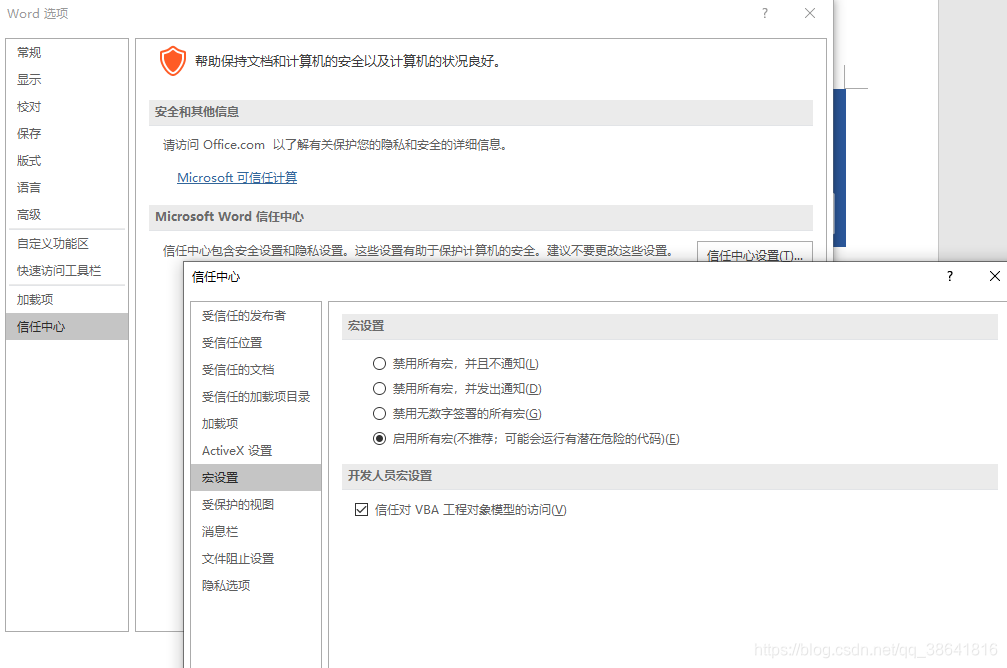
Task: Follow the Microsoft 可信任计算 link
Action: (237, 178)
